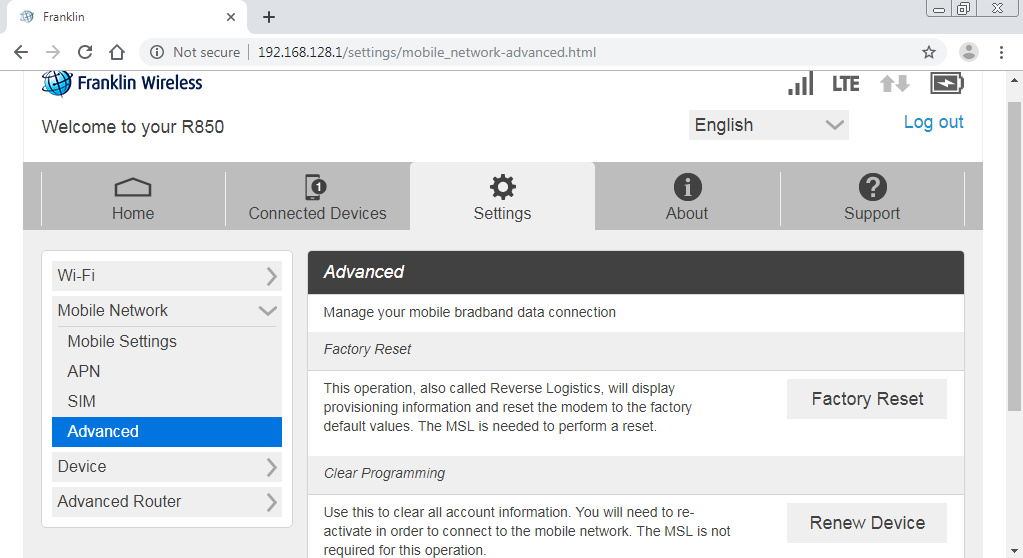Go back with the browser back arrow
1023x558 pixels.
coord(21,52)
